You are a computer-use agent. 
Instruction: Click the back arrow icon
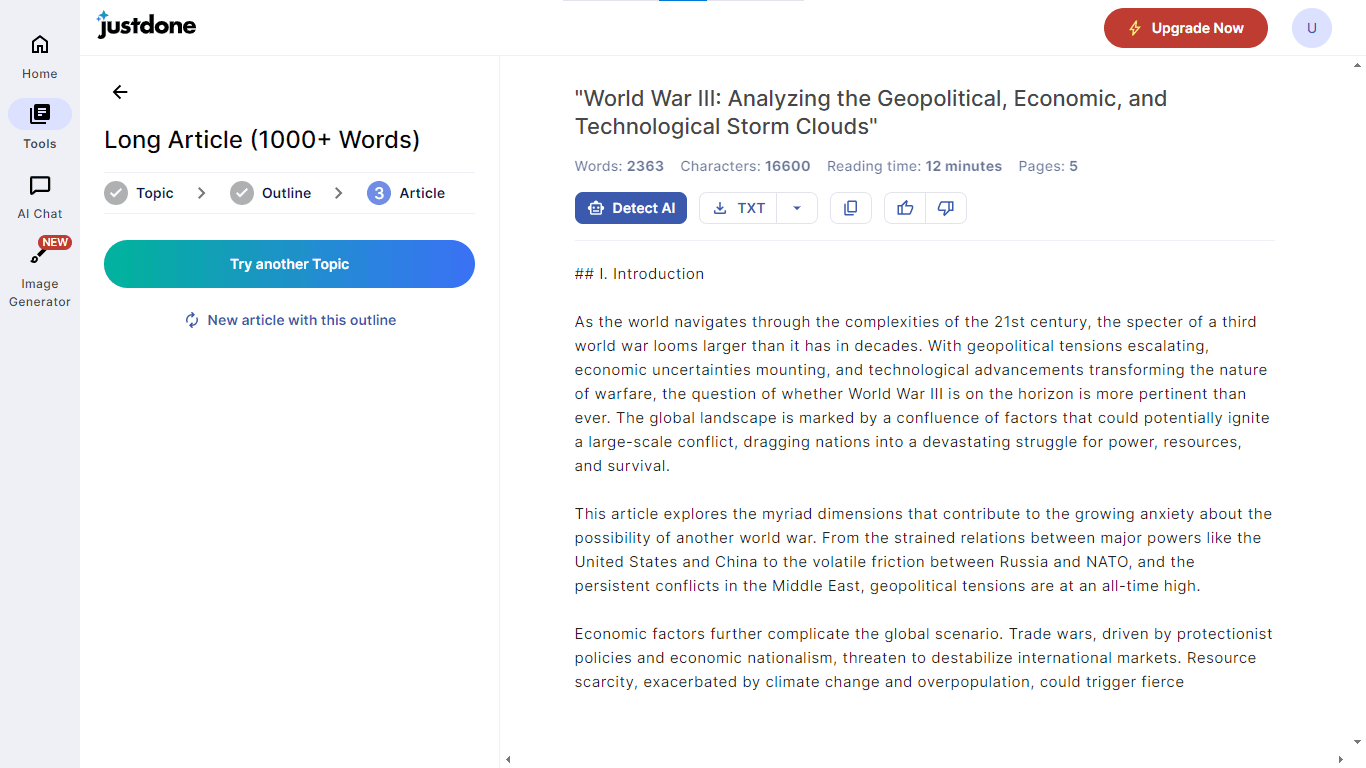(120, 92)
